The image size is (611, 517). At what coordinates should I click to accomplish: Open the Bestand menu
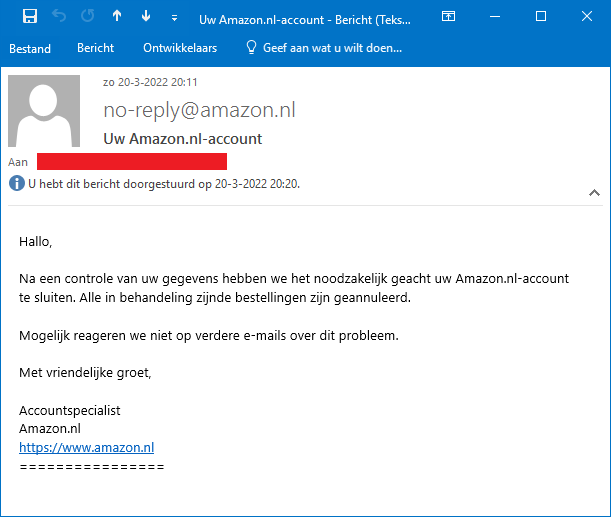[x=30, y=48]
